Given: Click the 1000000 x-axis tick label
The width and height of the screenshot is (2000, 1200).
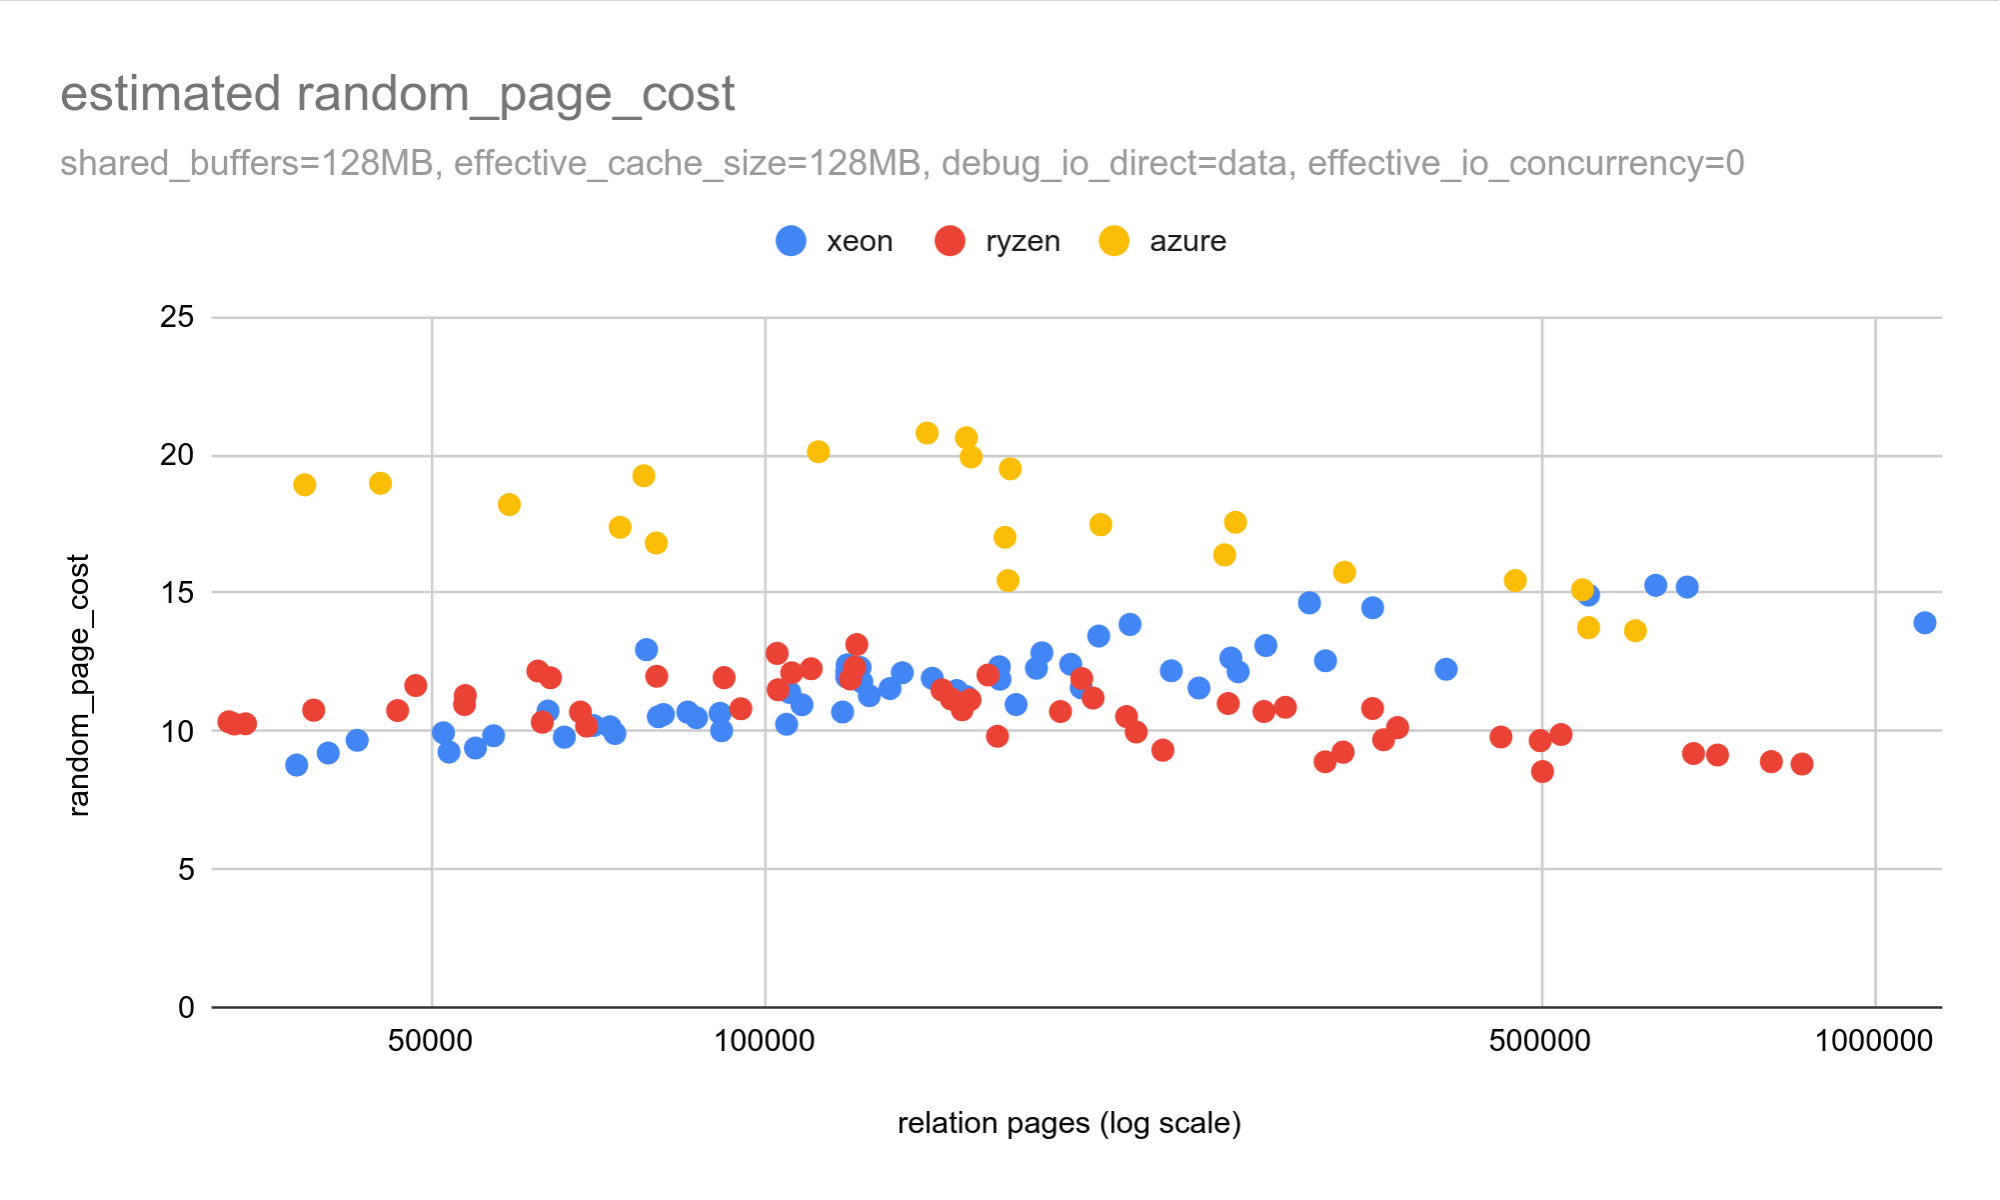Looking at the screenshot, I should (1873, 1041).
